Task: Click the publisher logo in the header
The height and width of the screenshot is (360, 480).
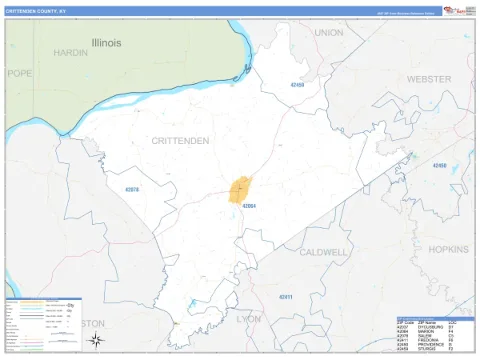Action: (459, 11)
